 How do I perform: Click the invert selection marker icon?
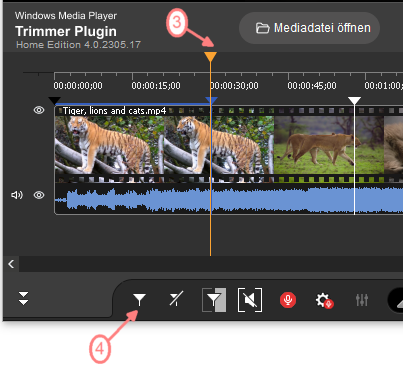click(x=214, y=300)
